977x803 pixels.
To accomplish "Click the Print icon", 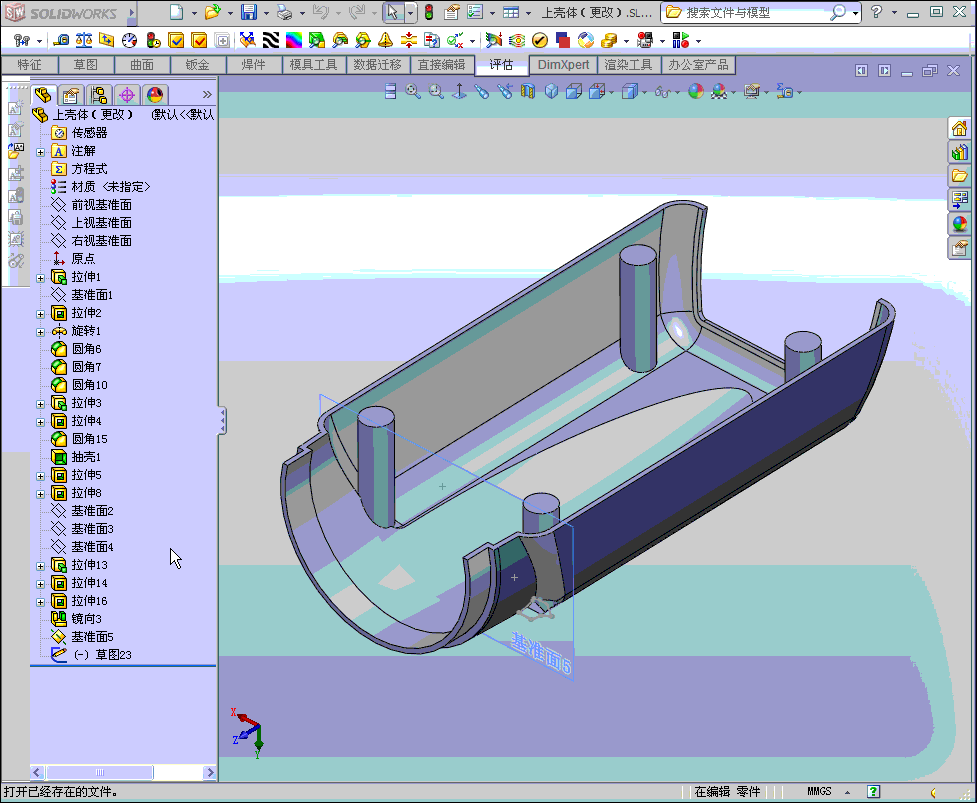I will 284,12.
